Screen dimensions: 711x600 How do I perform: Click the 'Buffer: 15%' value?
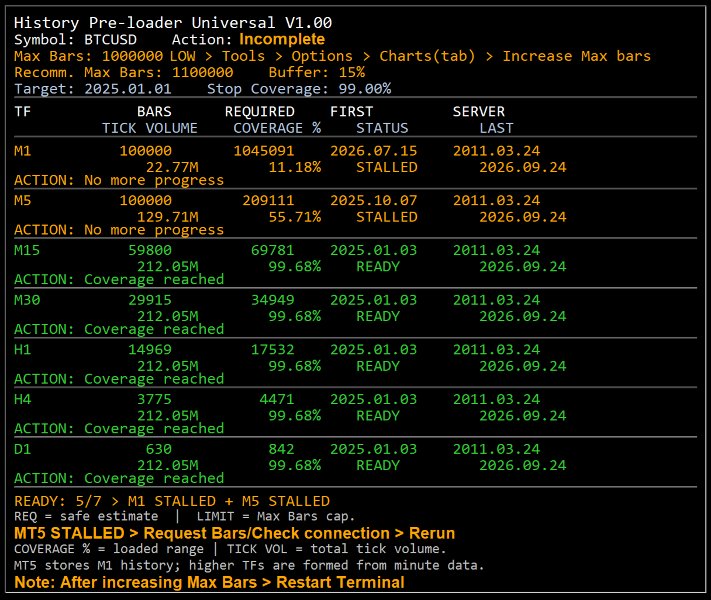tap(317, 73)
